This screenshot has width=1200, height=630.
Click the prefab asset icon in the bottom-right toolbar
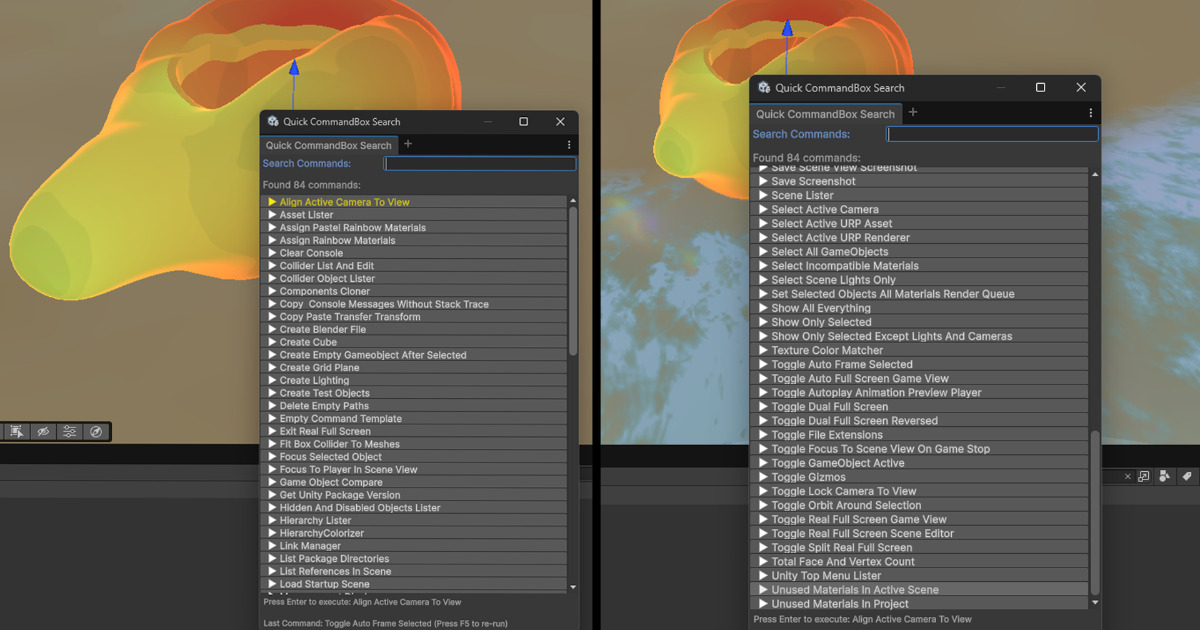[1164, 477]
